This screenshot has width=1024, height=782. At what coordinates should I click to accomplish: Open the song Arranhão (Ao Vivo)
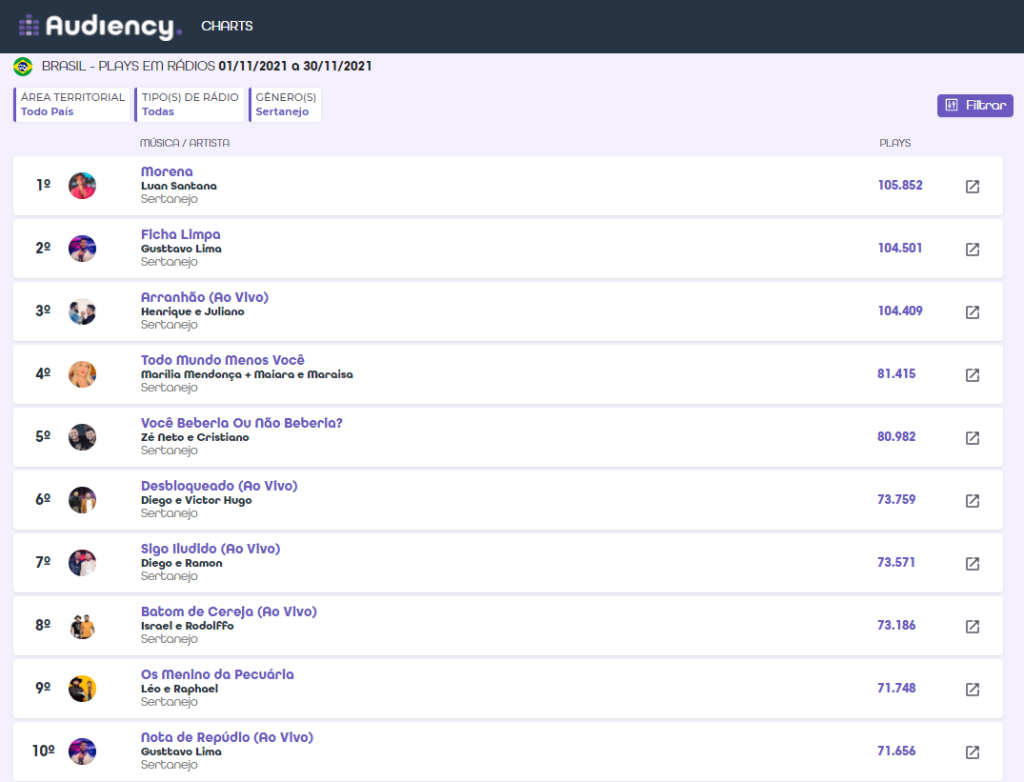(204, 297)
